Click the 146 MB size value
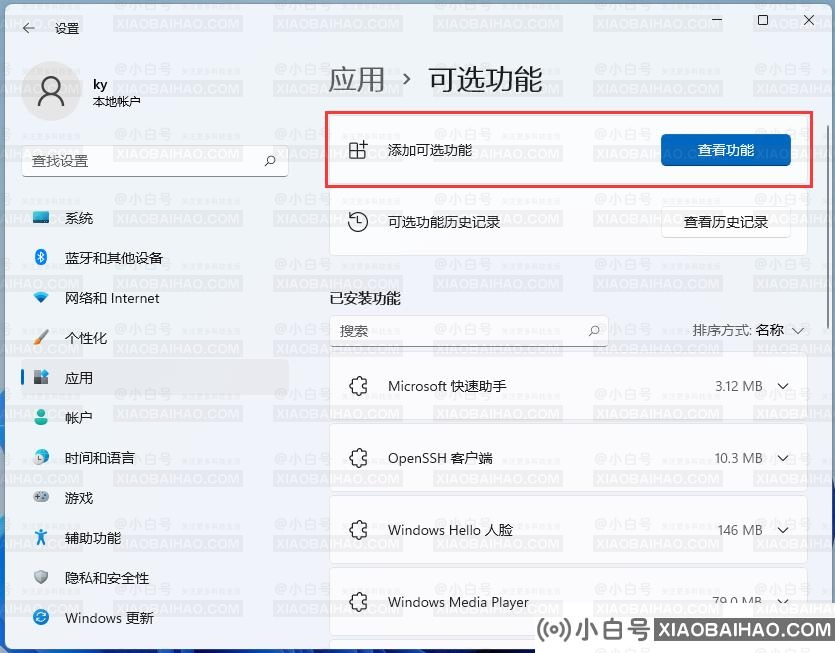 (740, 530)
